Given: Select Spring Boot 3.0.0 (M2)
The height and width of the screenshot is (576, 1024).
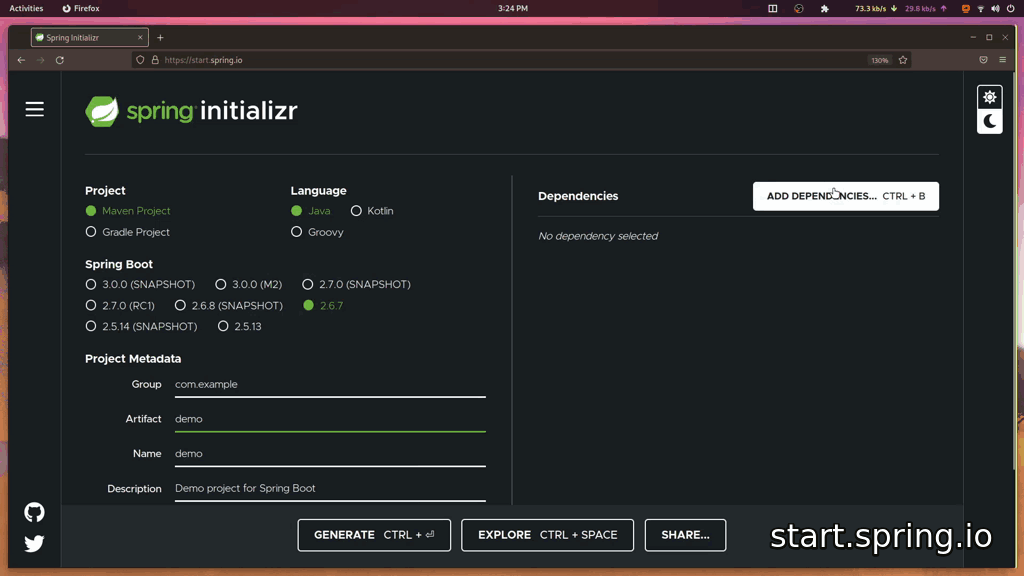Looking at the screenshot, I should (x=221, y=285).
